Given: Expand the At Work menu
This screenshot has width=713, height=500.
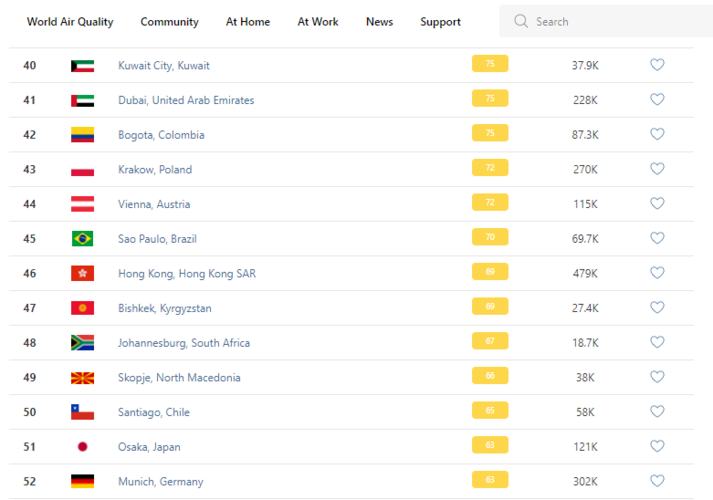Looking at the screenshot, I should pos(318,22).
